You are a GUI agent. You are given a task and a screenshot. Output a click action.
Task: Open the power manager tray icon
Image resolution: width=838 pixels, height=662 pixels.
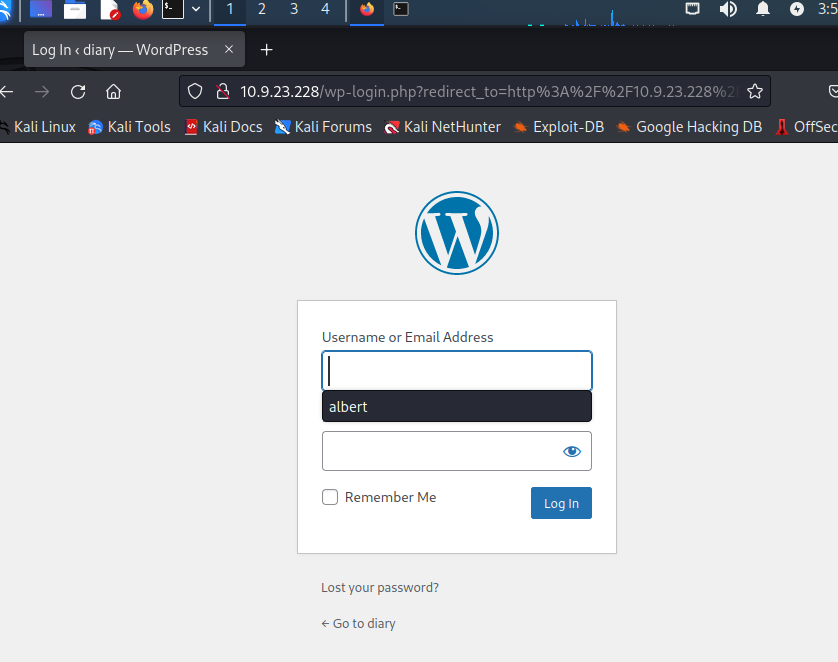(x=797, y=9)
